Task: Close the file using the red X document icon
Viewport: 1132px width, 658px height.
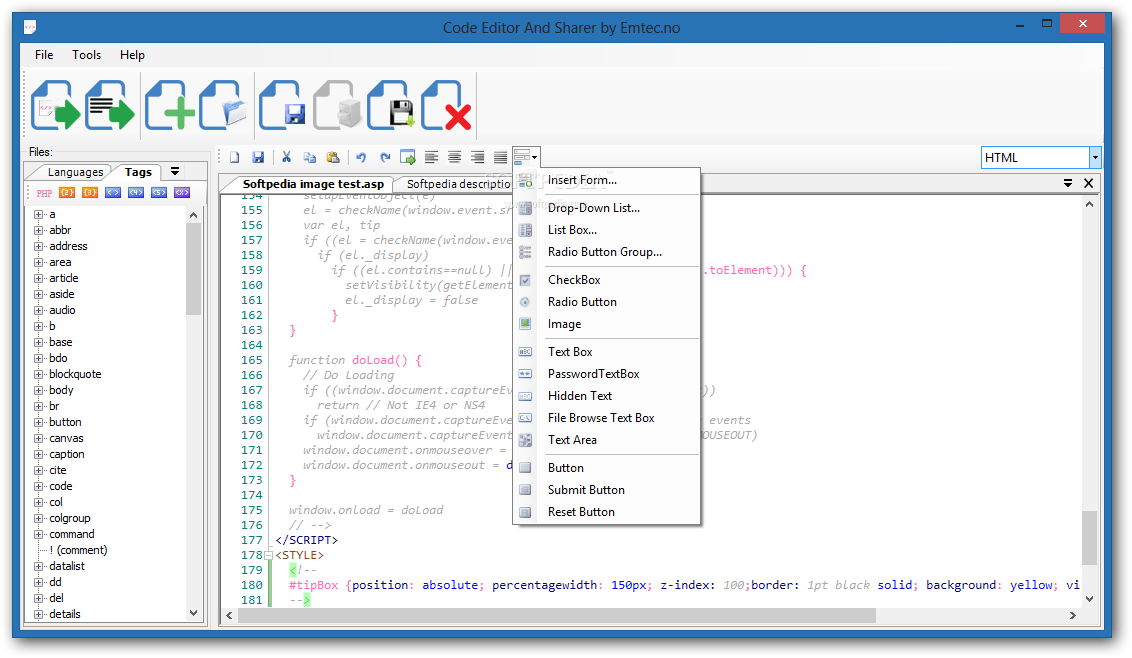Action: click(x=446, y=105)
